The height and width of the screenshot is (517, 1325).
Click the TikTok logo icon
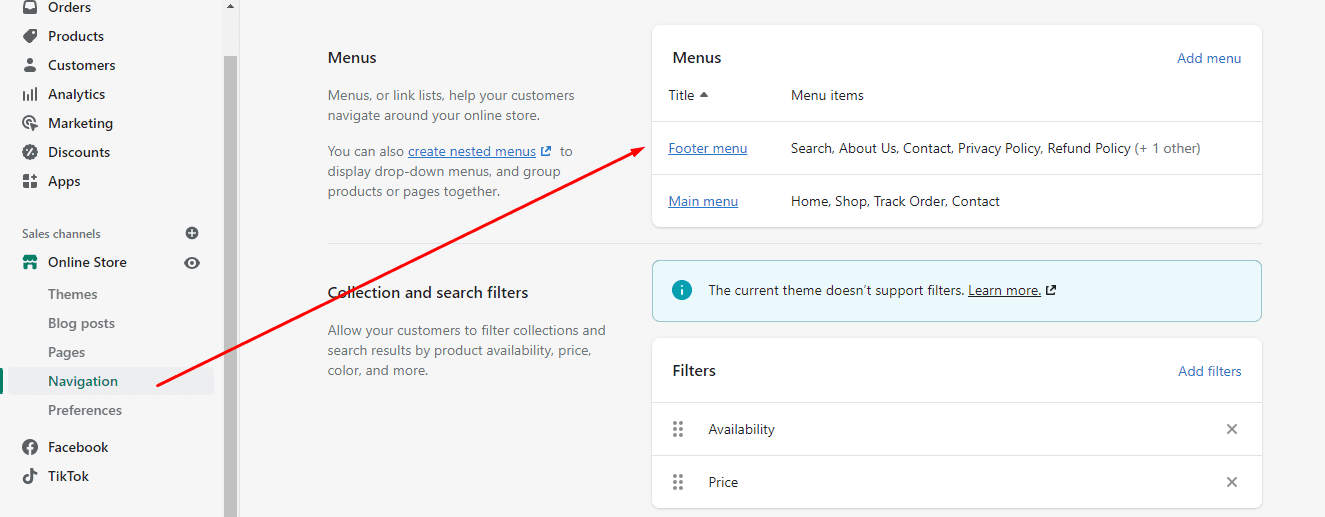[30, 476]
